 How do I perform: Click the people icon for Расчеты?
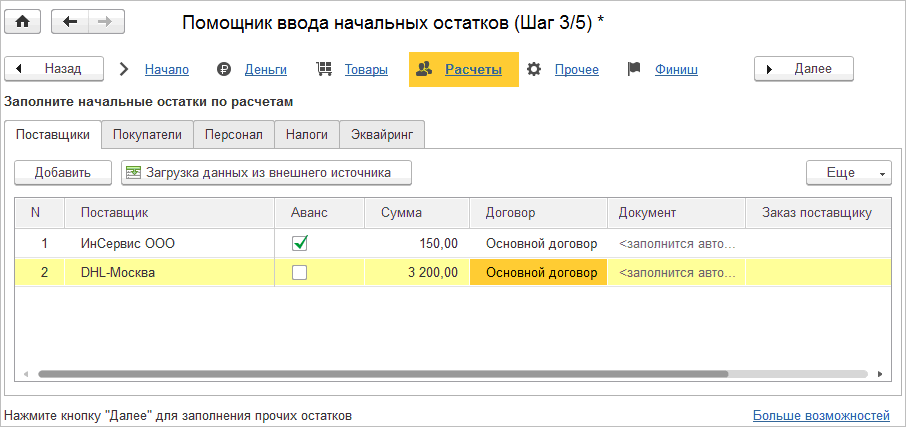pyautogui.click(x=424, y=69)
